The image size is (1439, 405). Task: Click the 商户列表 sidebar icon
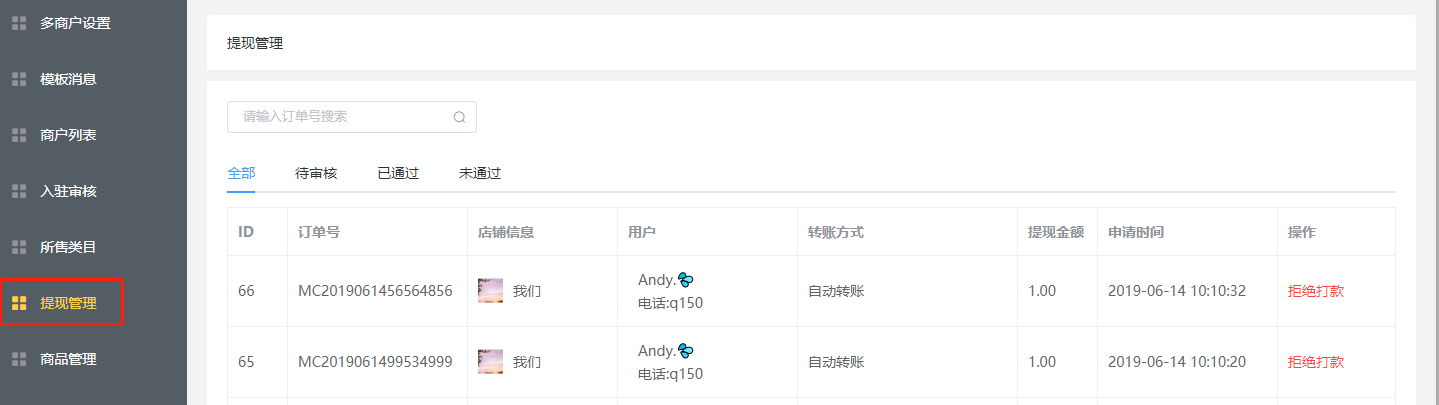point(19,135)
